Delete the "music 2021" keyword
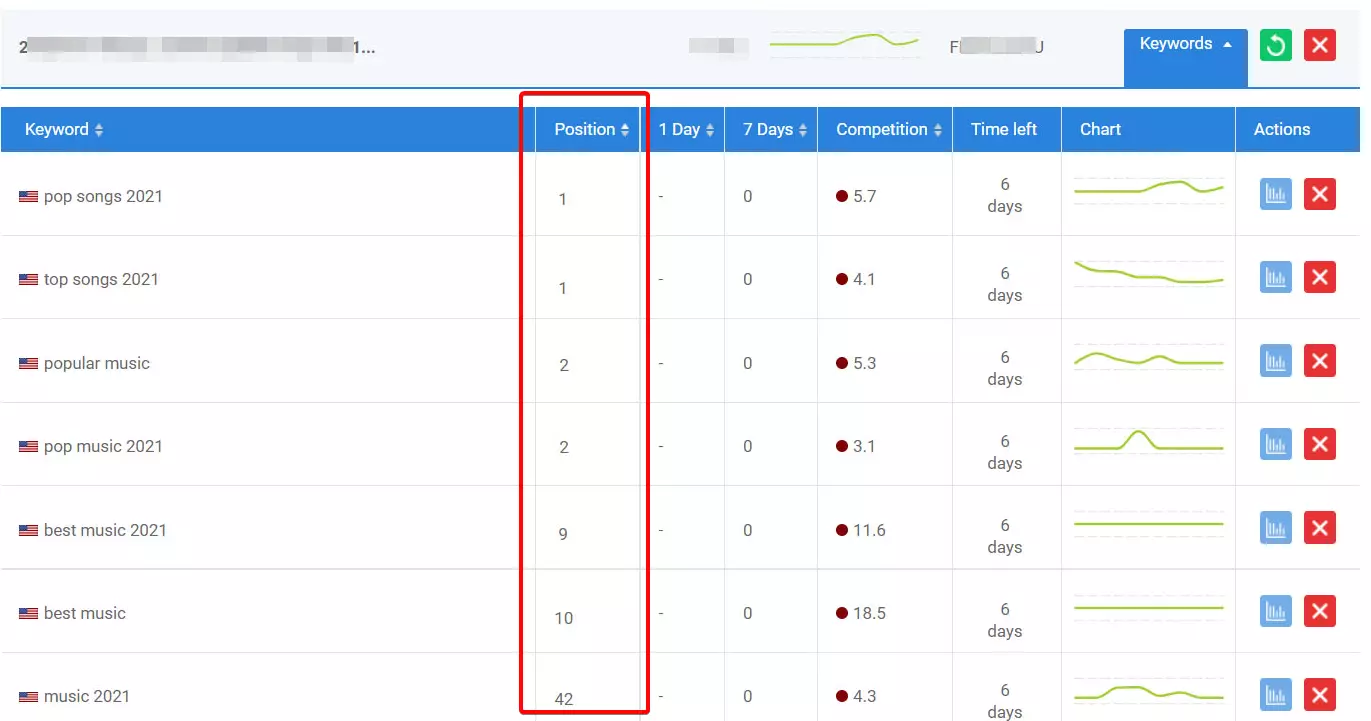This screenshot has height=721, width=1371. [x=1320, y=695]
